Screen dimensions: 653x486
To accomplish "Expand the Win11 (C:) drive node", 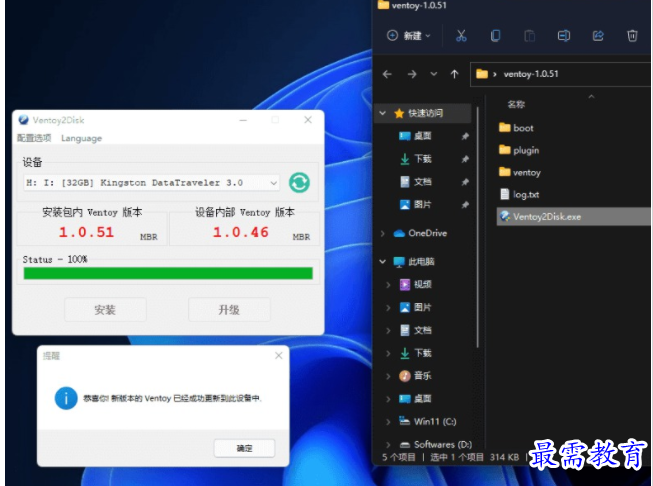I will [388, 422].
